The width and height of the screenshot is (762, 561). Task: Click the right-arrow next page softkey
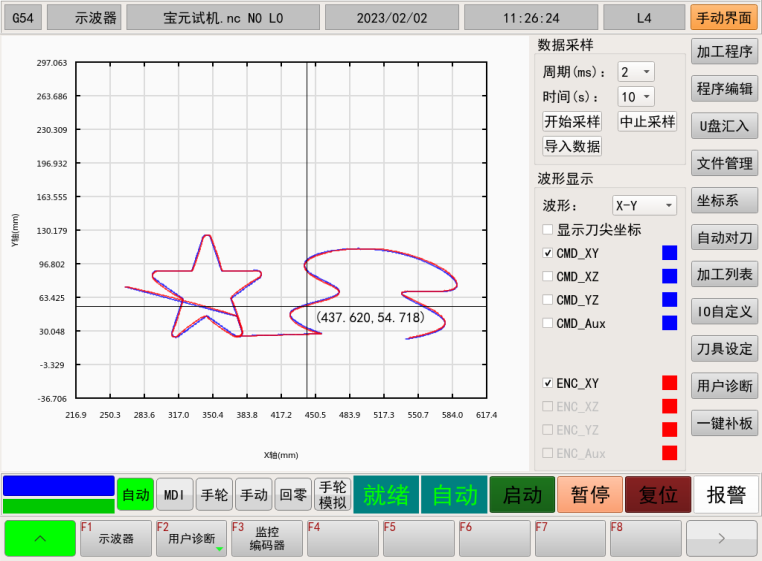click(x=721, y=538)
